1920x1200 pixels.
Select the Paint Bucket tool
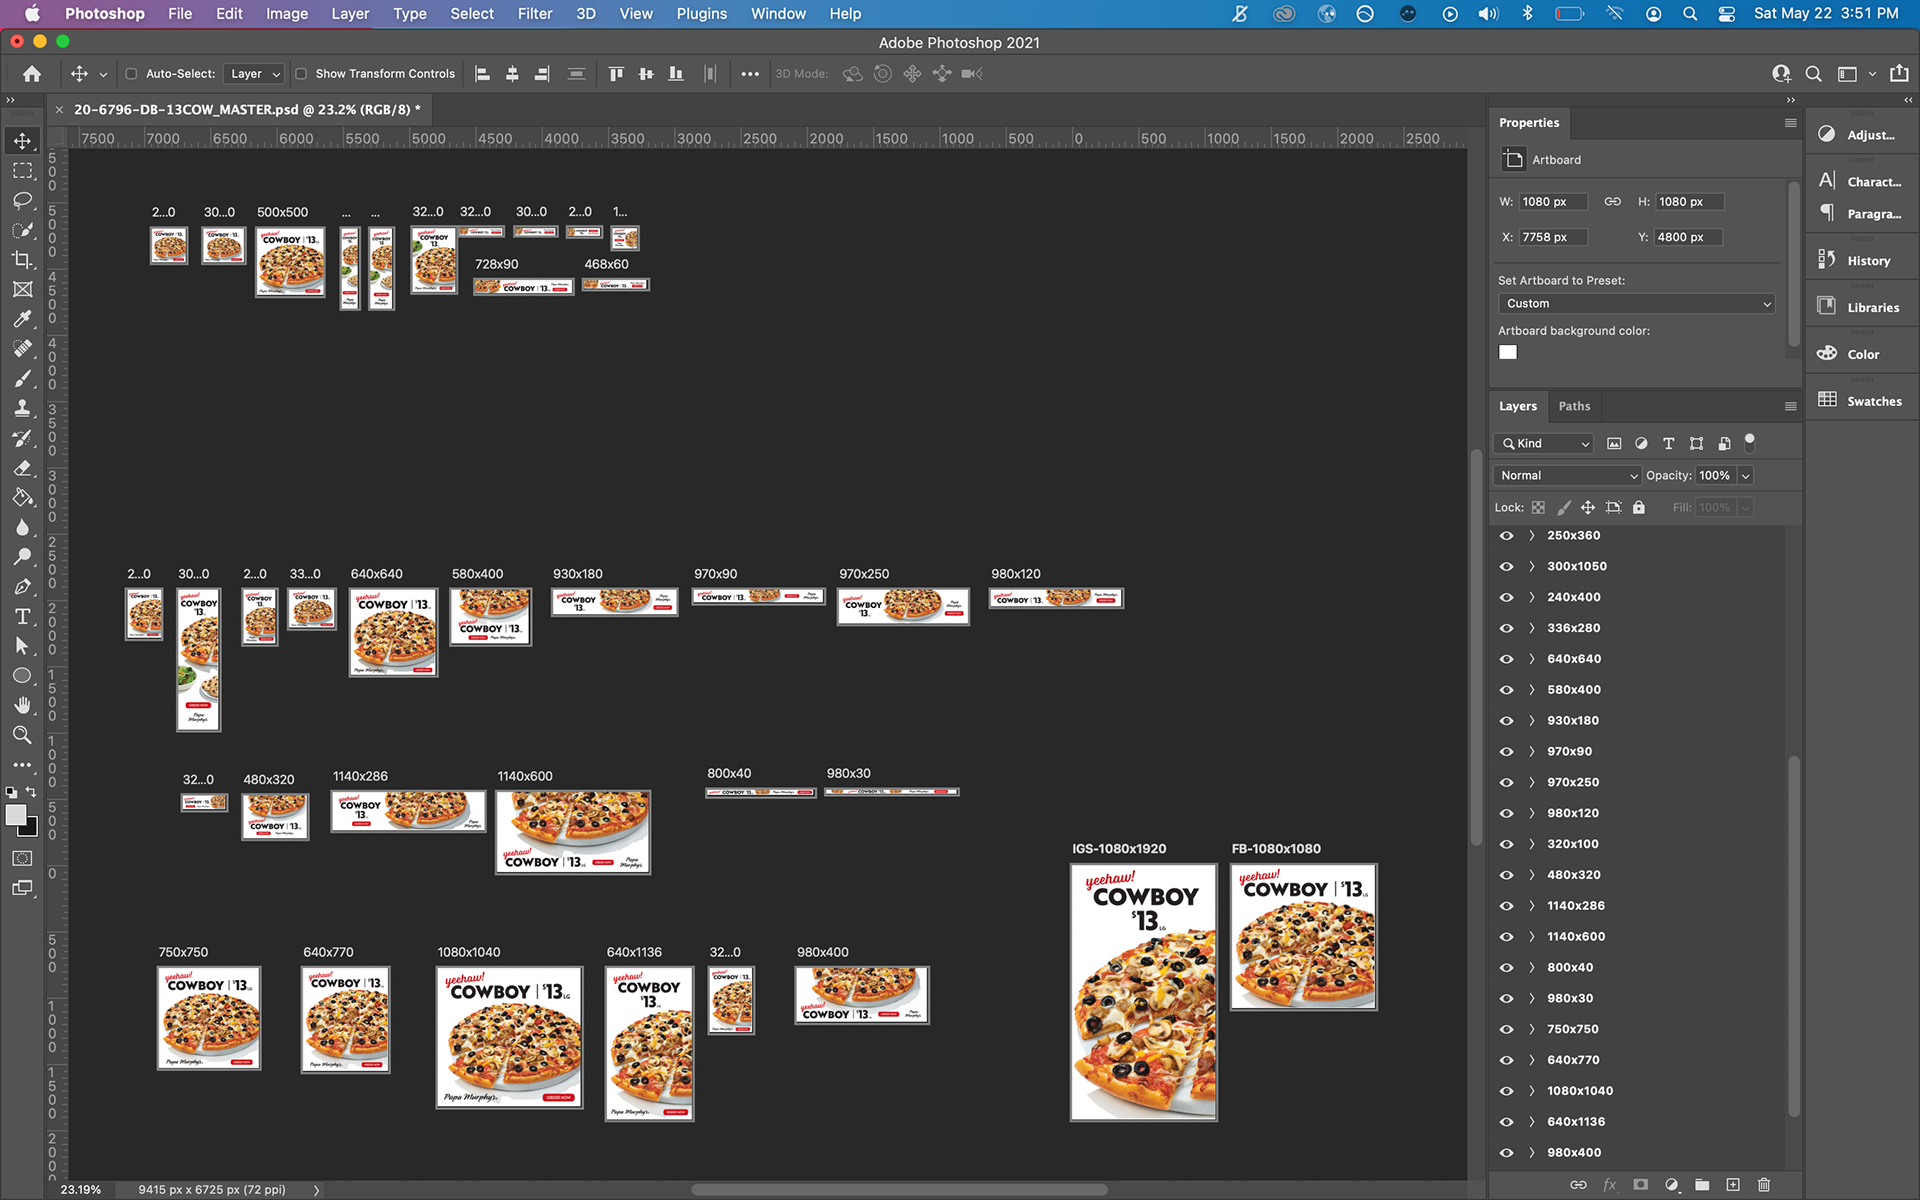click(x=22, y=497)
